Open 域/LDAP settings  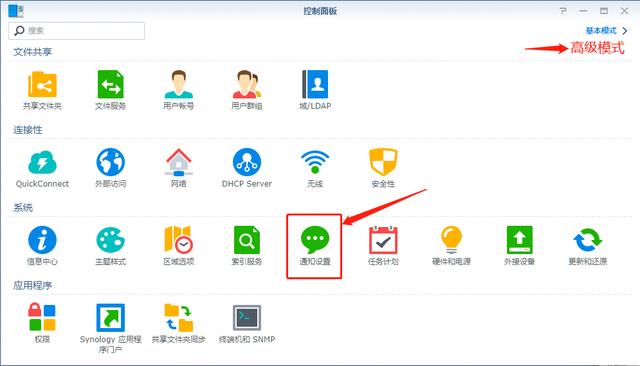[x=315, y=84]
